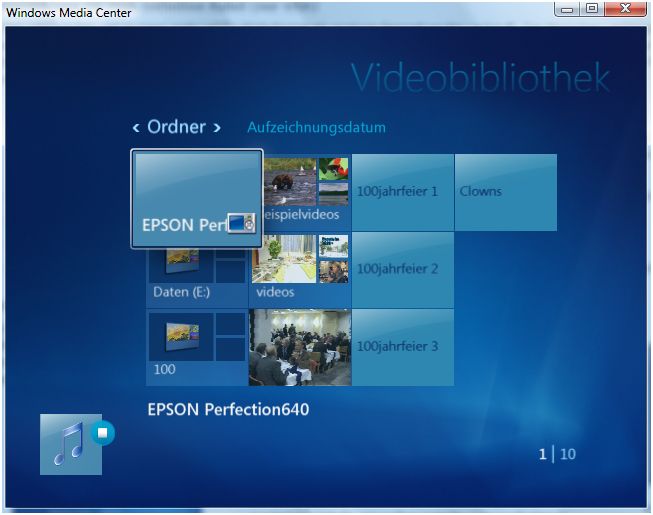The image size is (653, 515).
Task: Click the Videobibliothek heading
Action: [480, 78]
